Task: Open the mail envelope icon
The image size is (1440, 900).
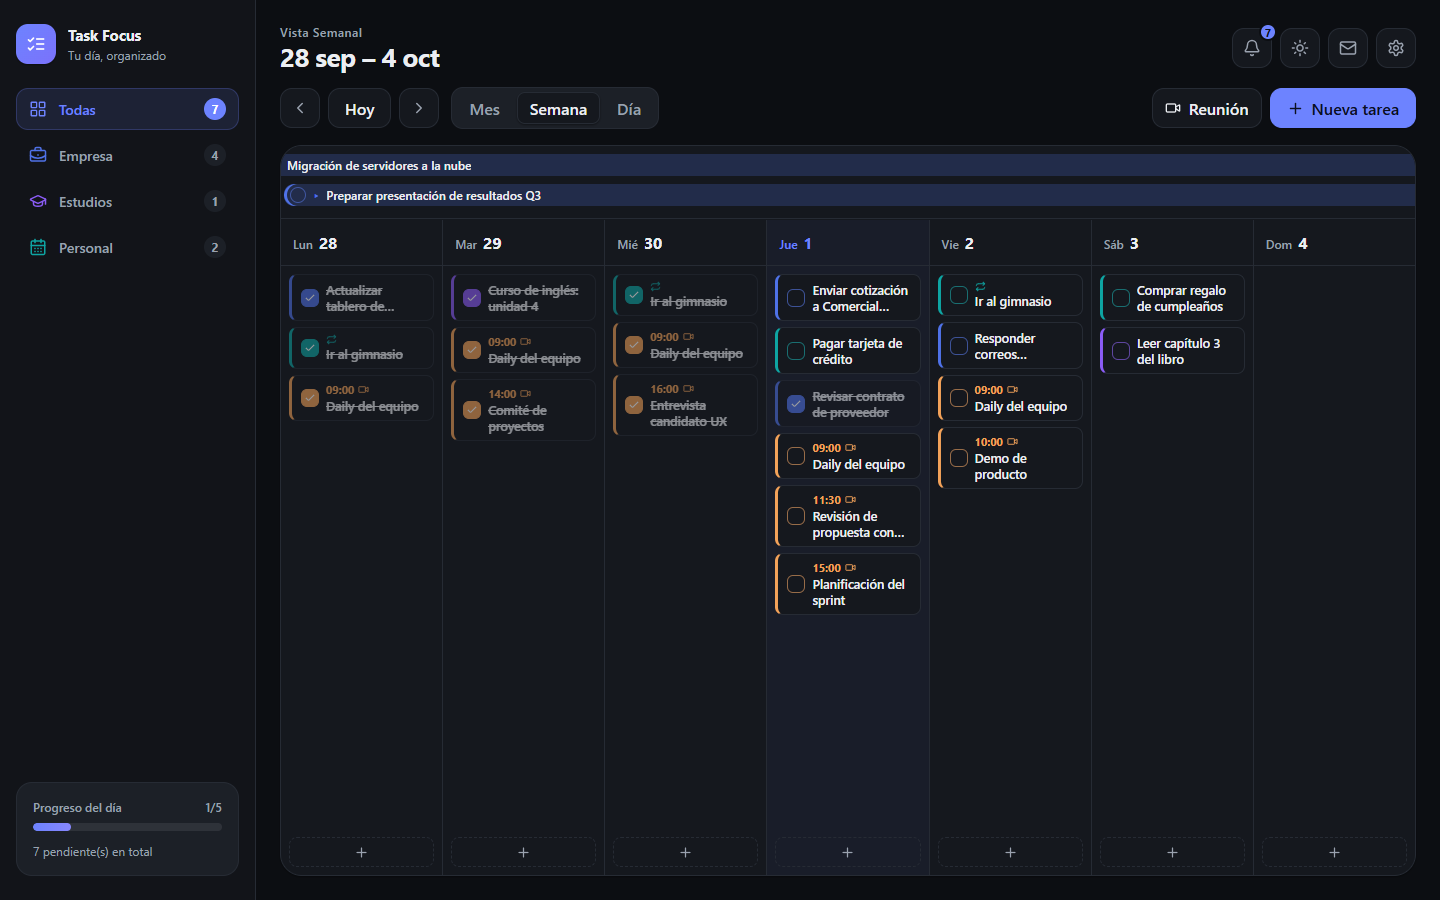Action: pos(1347,48)
